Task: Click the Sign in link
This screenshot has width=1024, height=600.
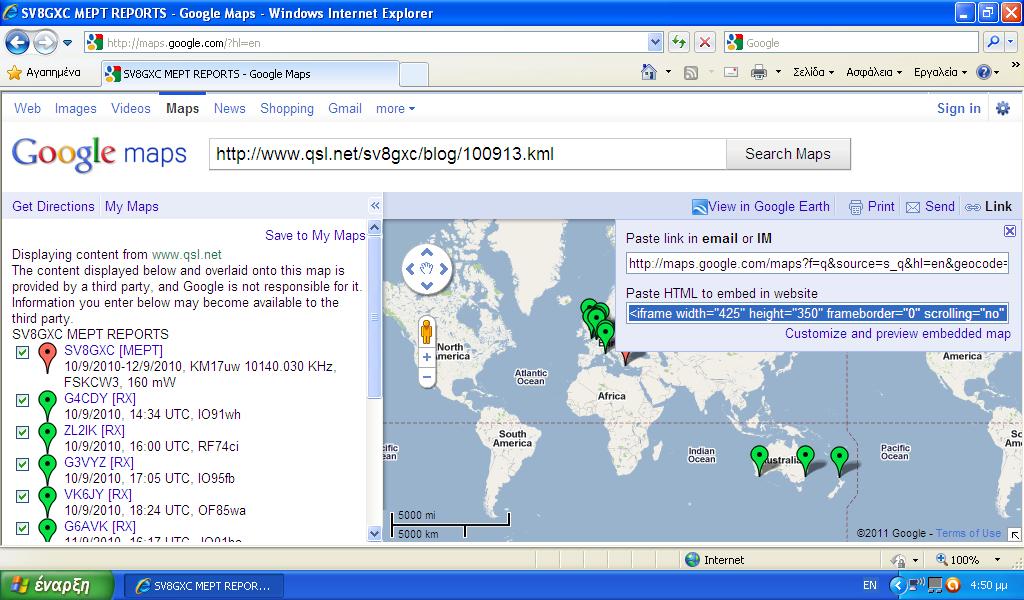Action: tap(959, 108)
